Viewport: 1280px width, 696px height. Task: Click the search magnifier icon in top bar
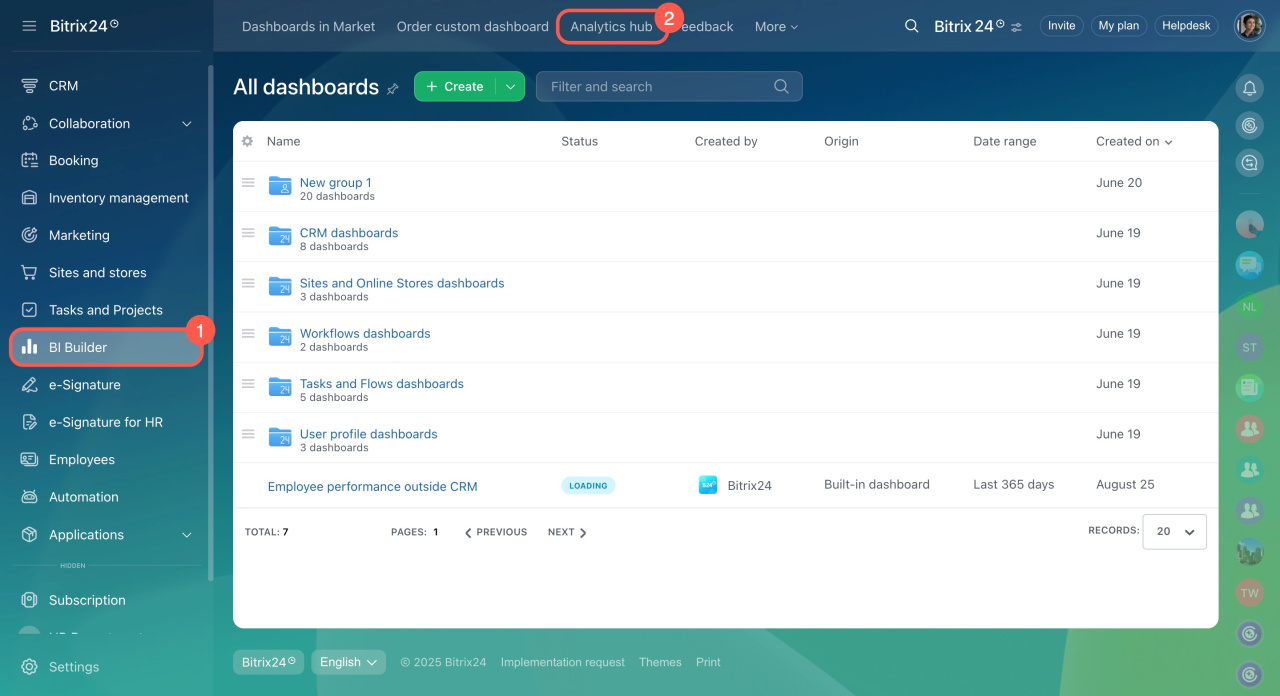point(911,26)
